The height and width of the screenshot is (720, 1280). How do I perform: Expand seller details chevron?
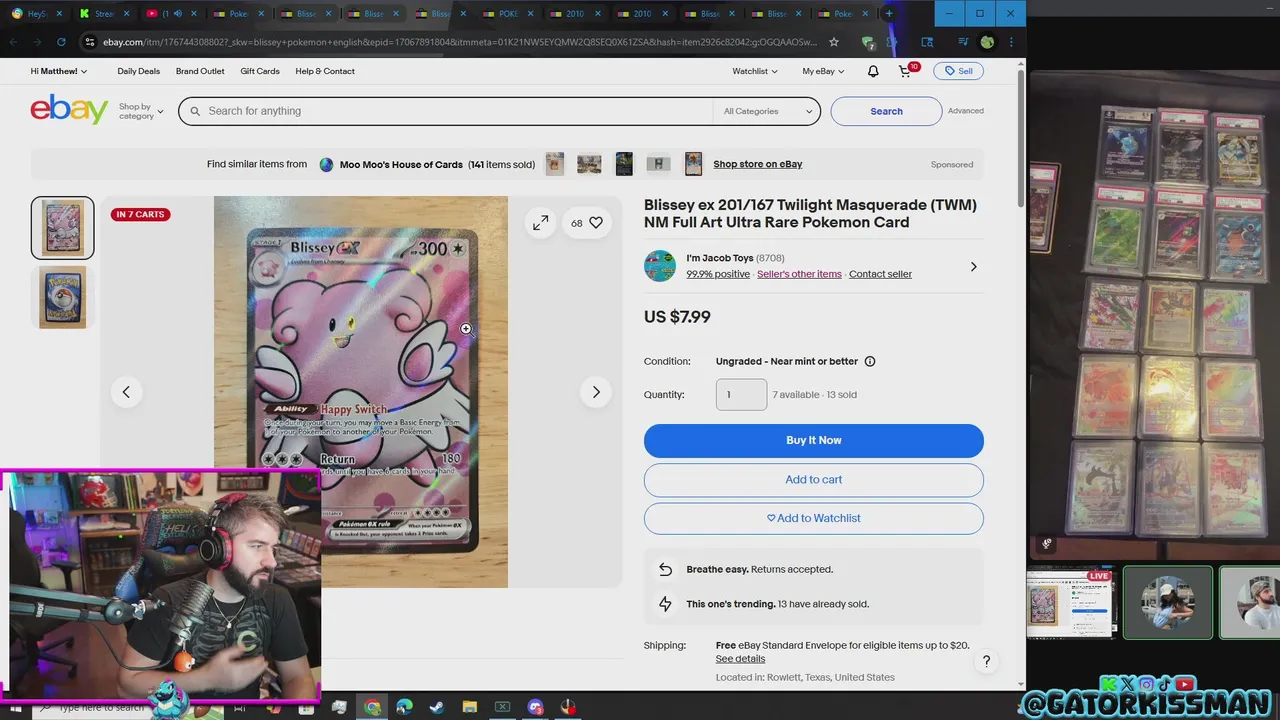coord(974,267)
